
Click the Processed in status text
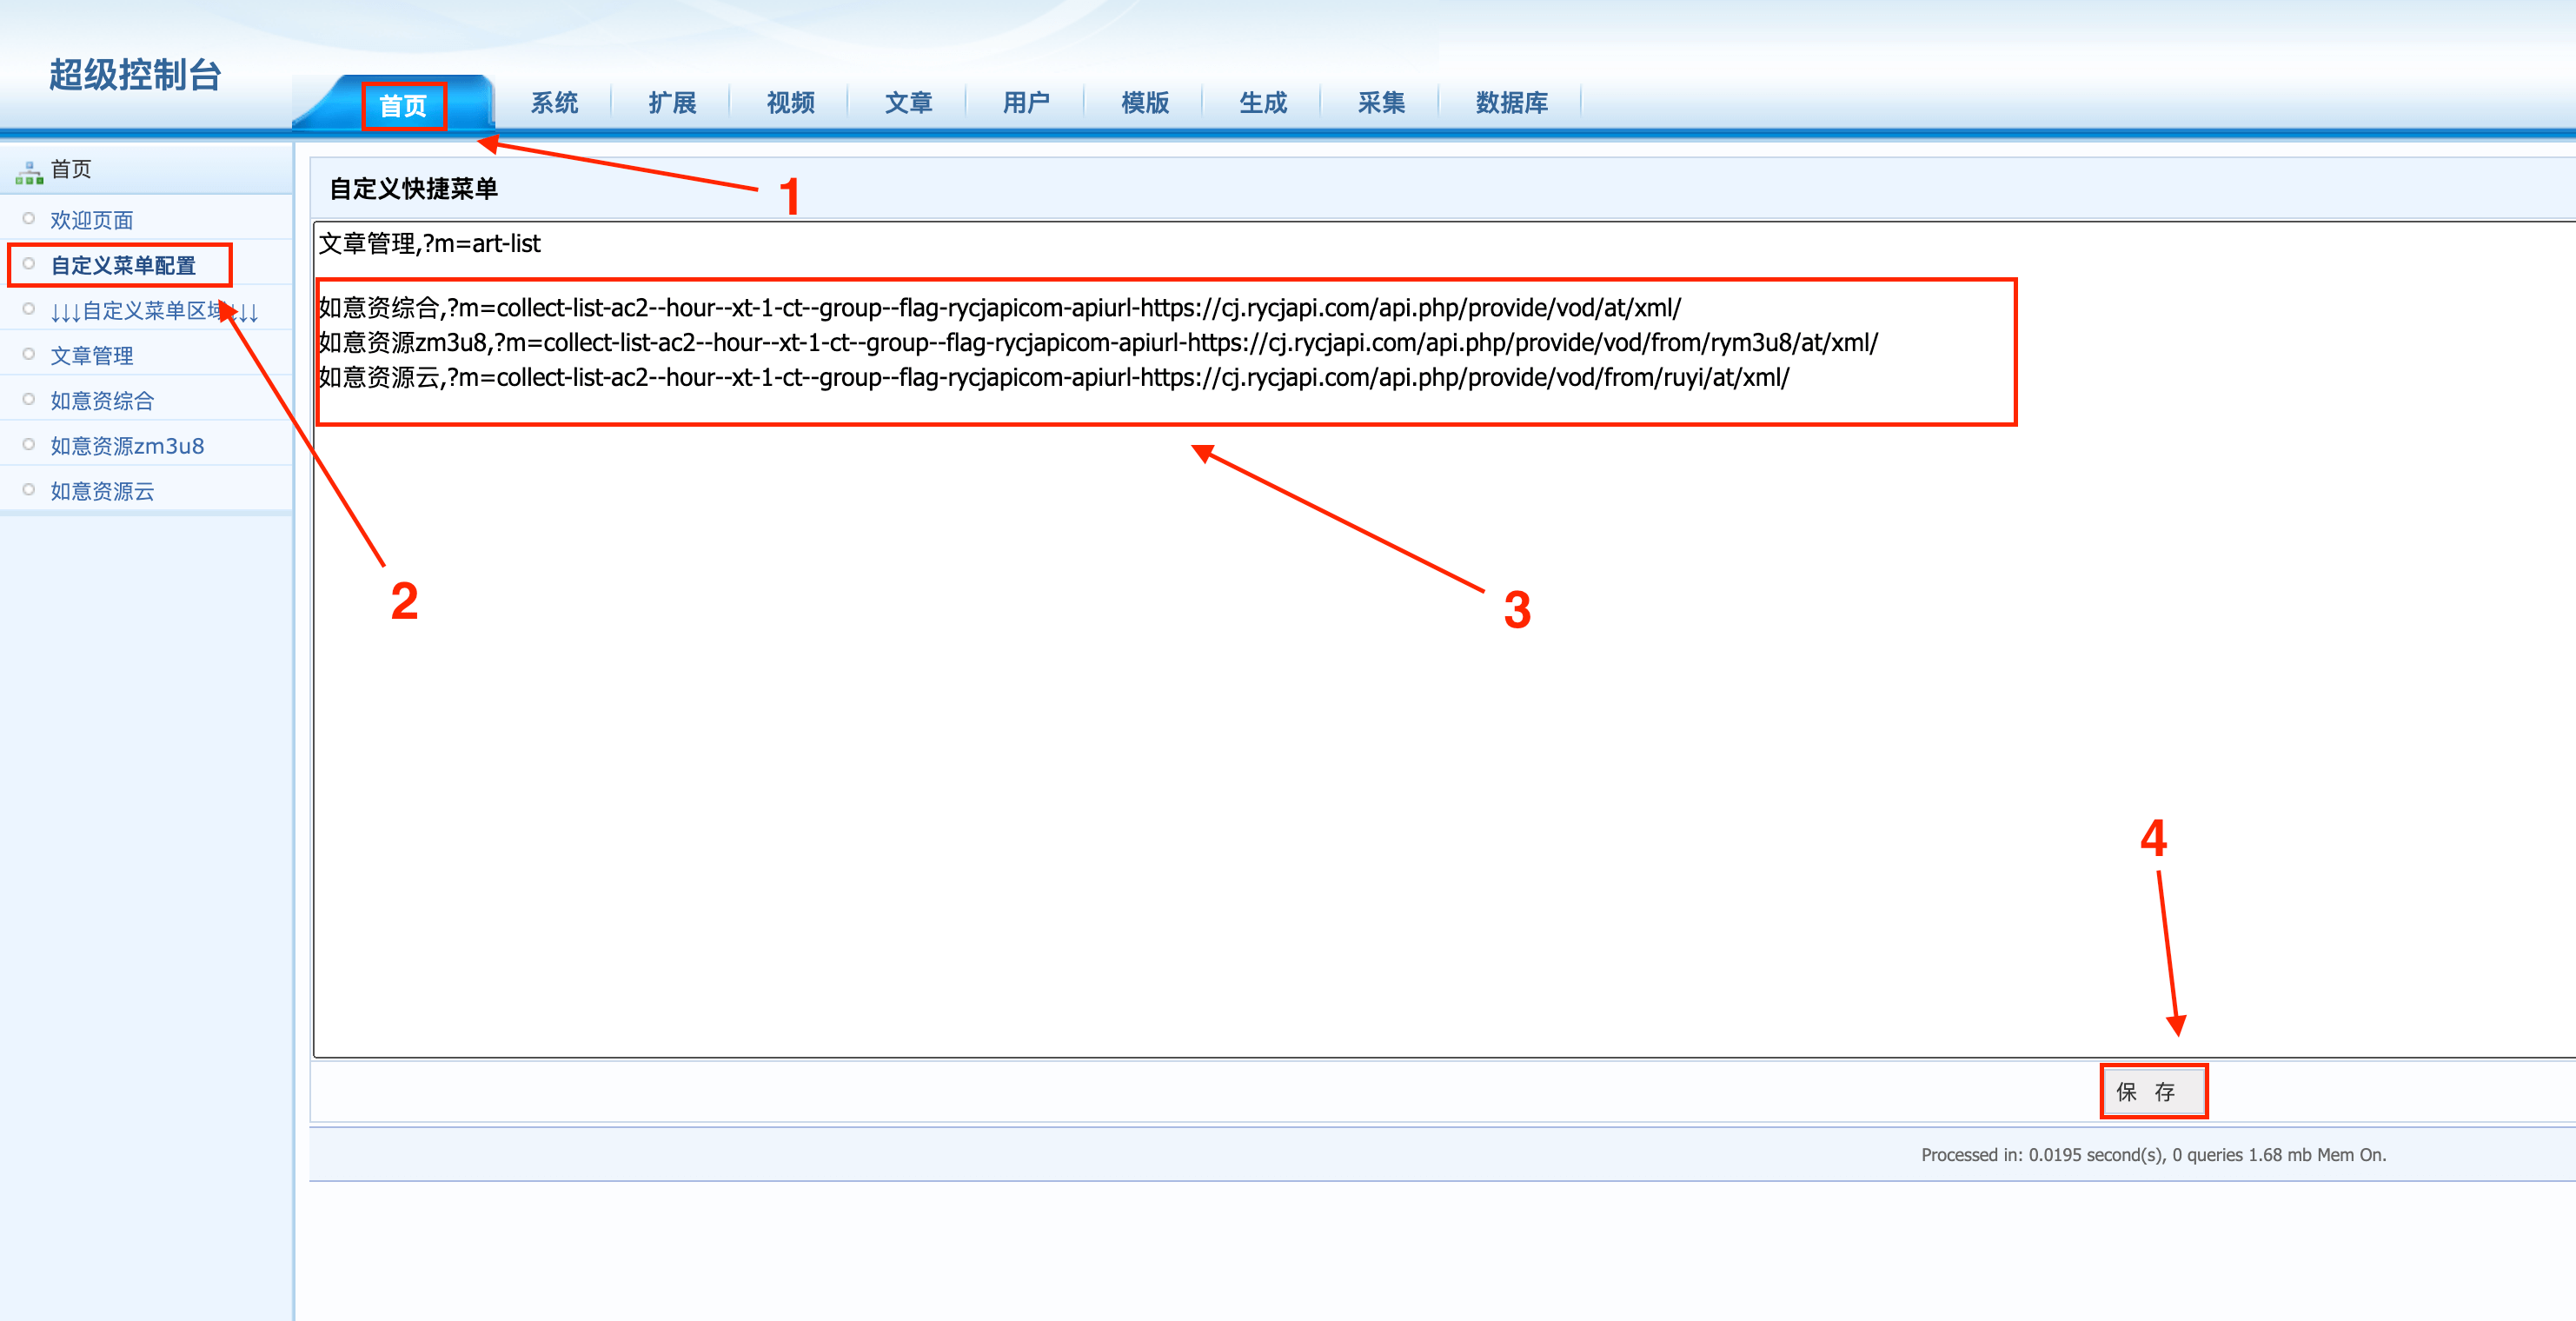(2153, 1155)
